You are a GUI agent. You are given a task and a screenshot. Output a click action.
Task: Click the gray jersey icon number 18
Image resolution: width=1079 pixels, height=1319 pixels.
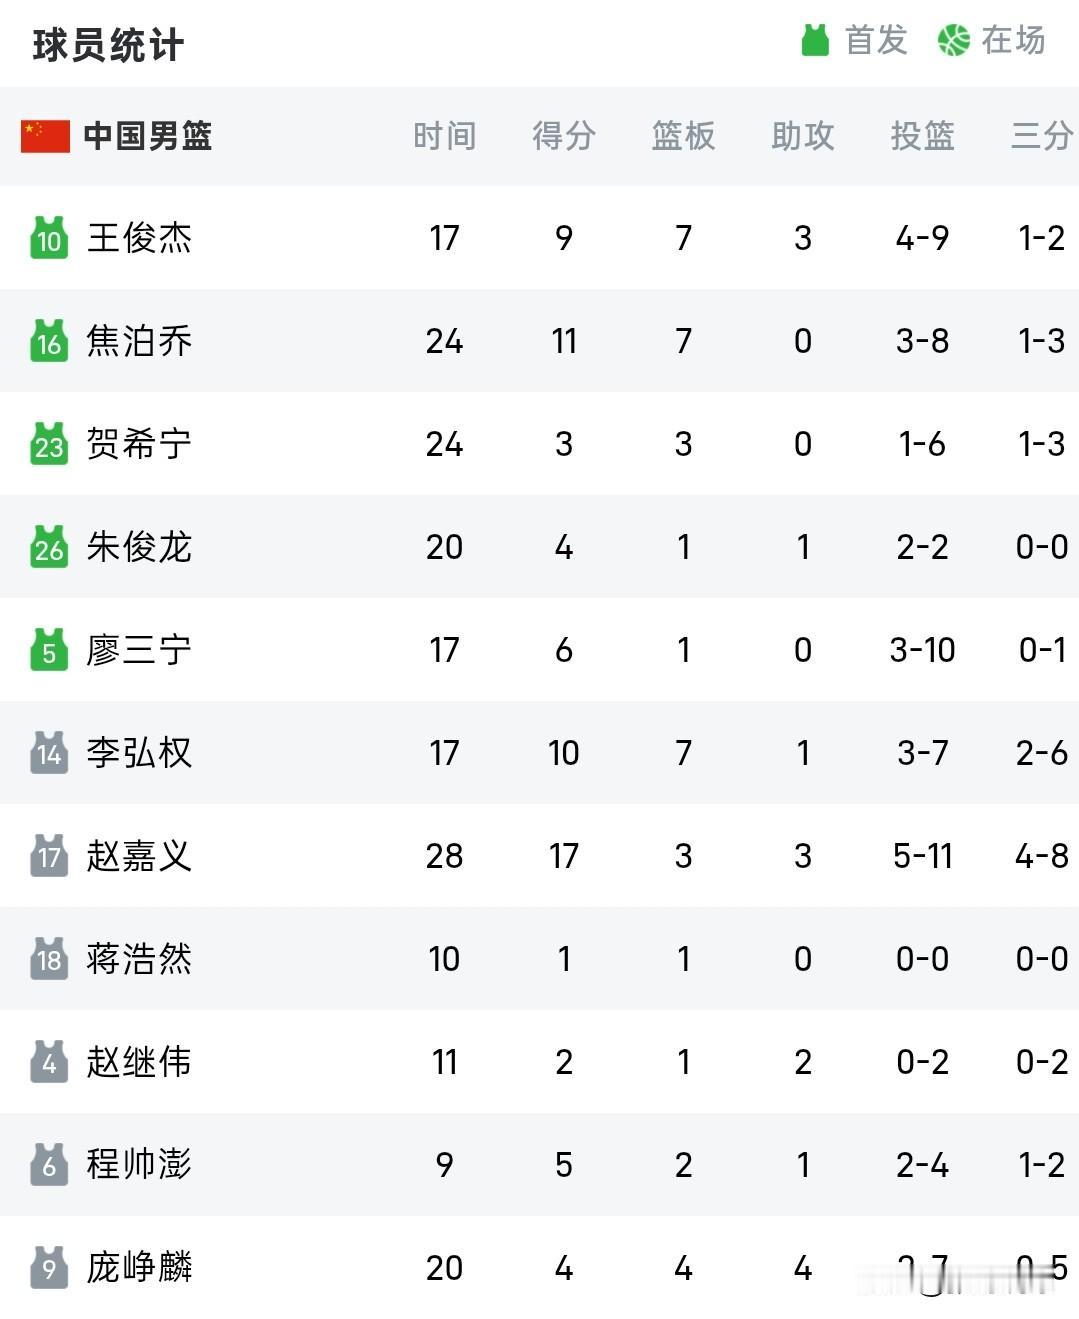coord(49,959)
